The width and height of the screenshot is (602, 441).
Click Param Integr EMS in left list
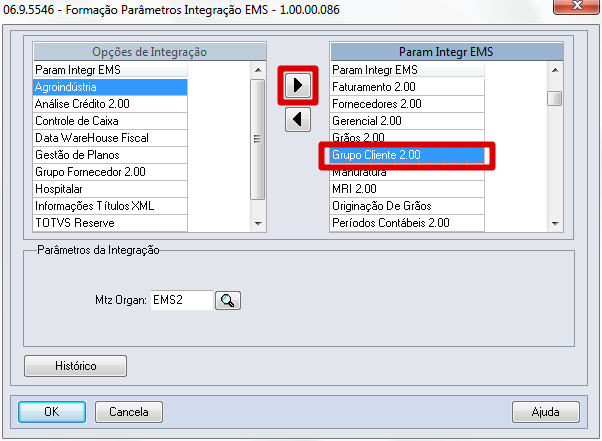coord(110,70)
